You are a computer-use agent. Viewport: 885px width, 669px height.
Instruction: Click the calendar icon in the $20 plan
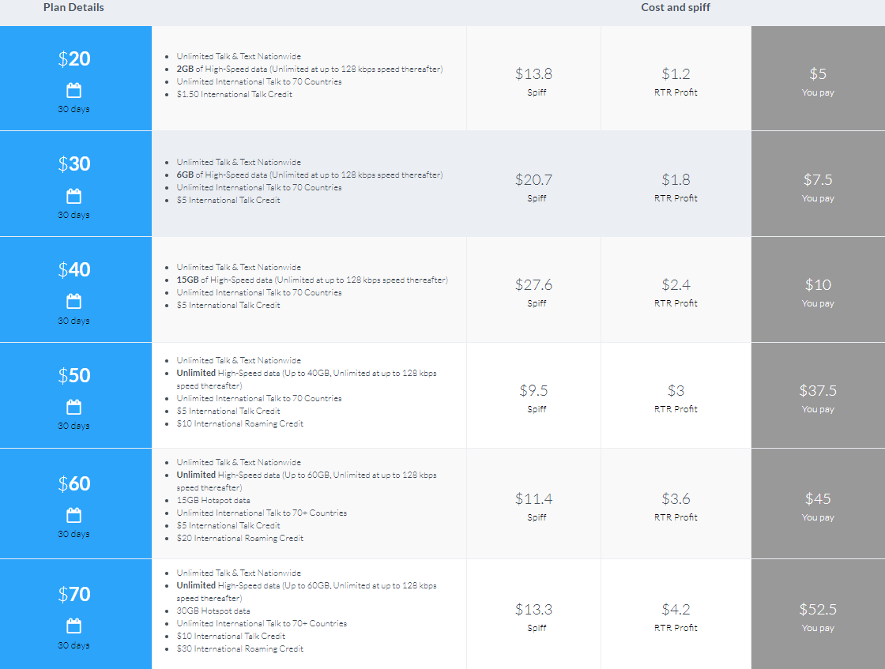pos(74,90)
